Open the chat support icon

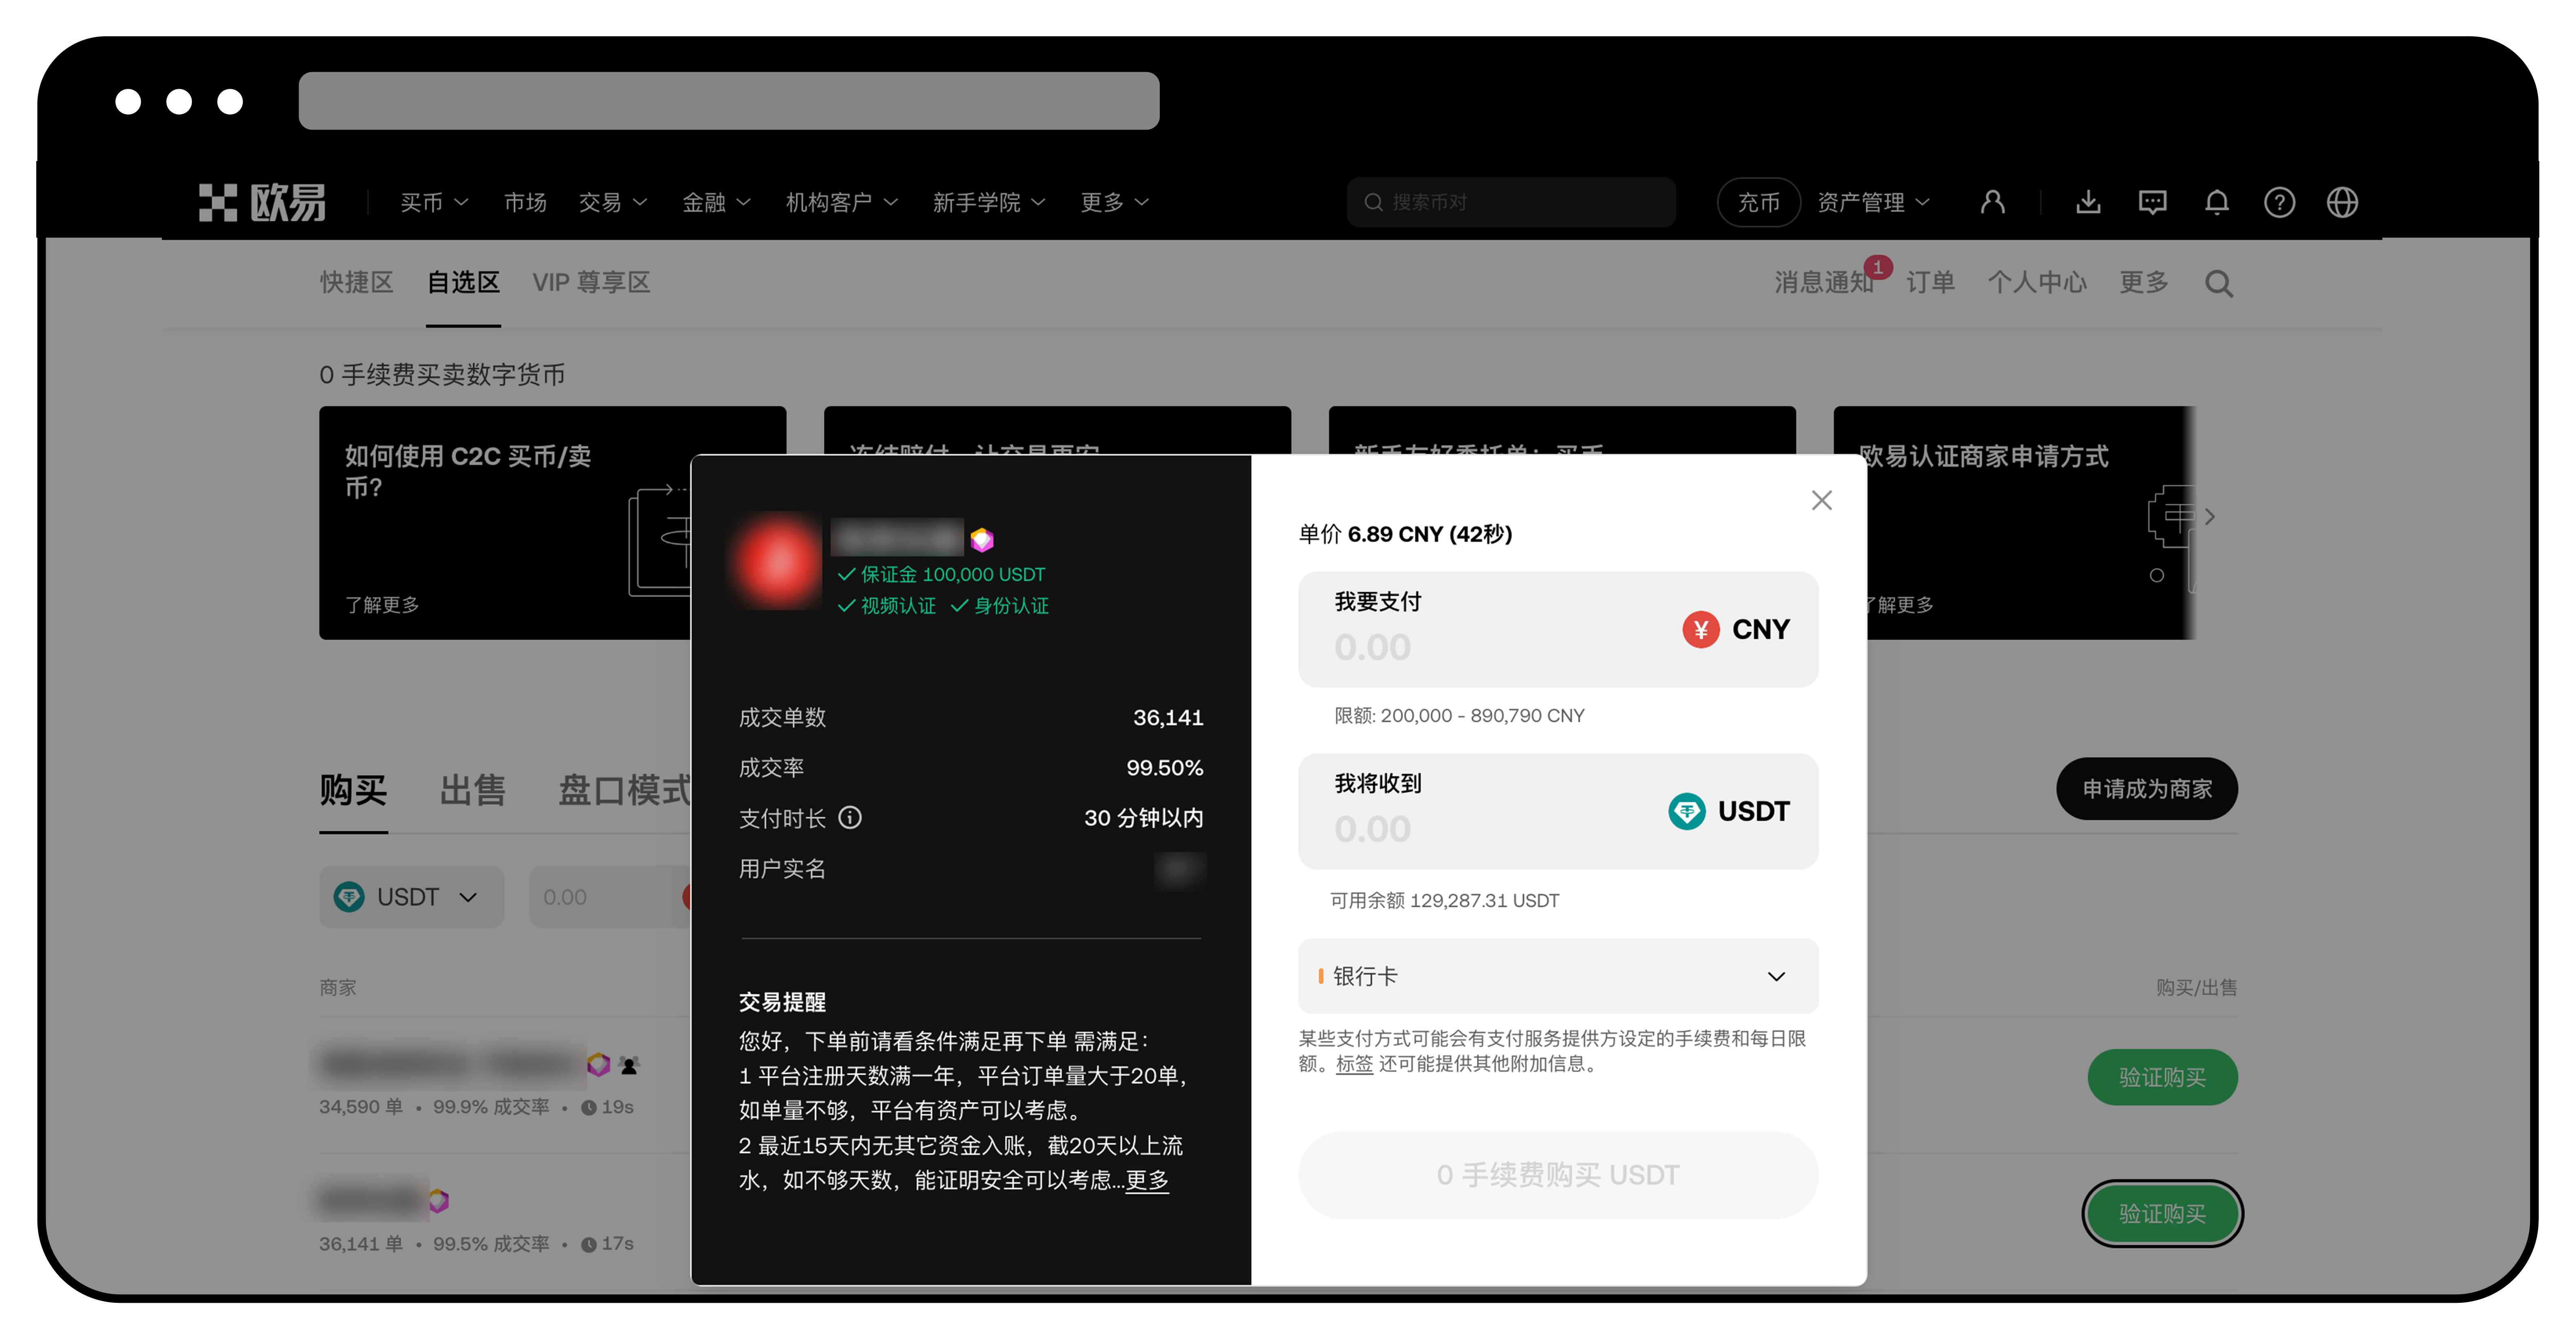[x=2152, y=202]
